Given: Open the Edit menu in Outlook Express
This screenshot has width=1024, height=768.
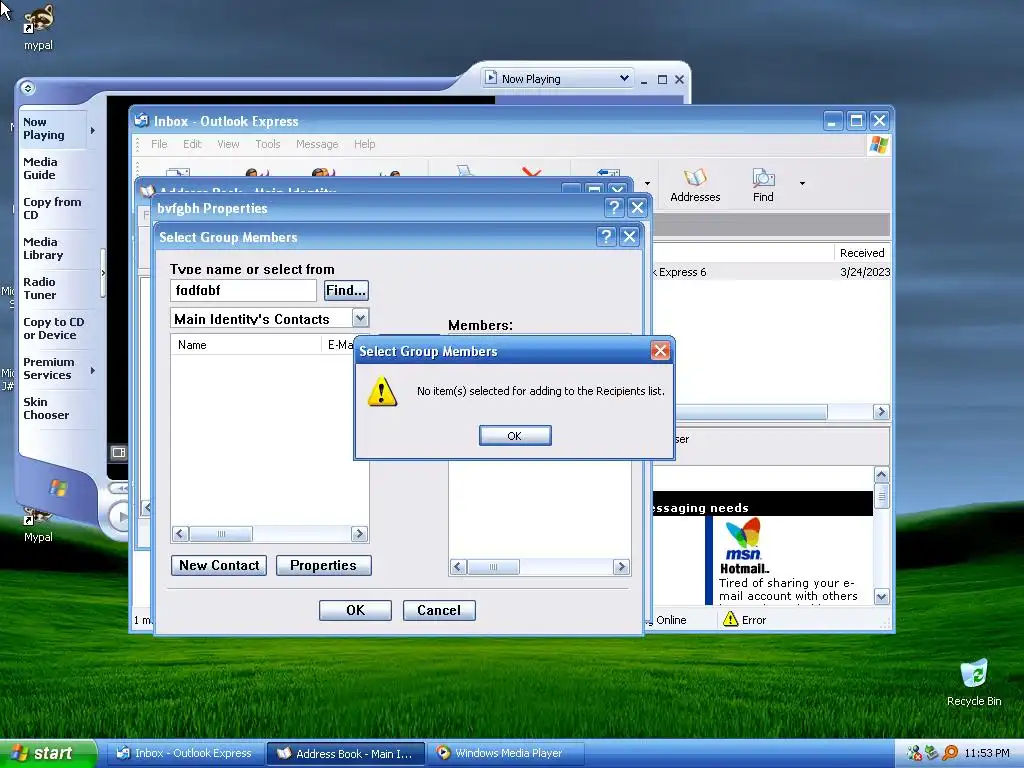Looking at the screenshot, I should coord(192,144).
